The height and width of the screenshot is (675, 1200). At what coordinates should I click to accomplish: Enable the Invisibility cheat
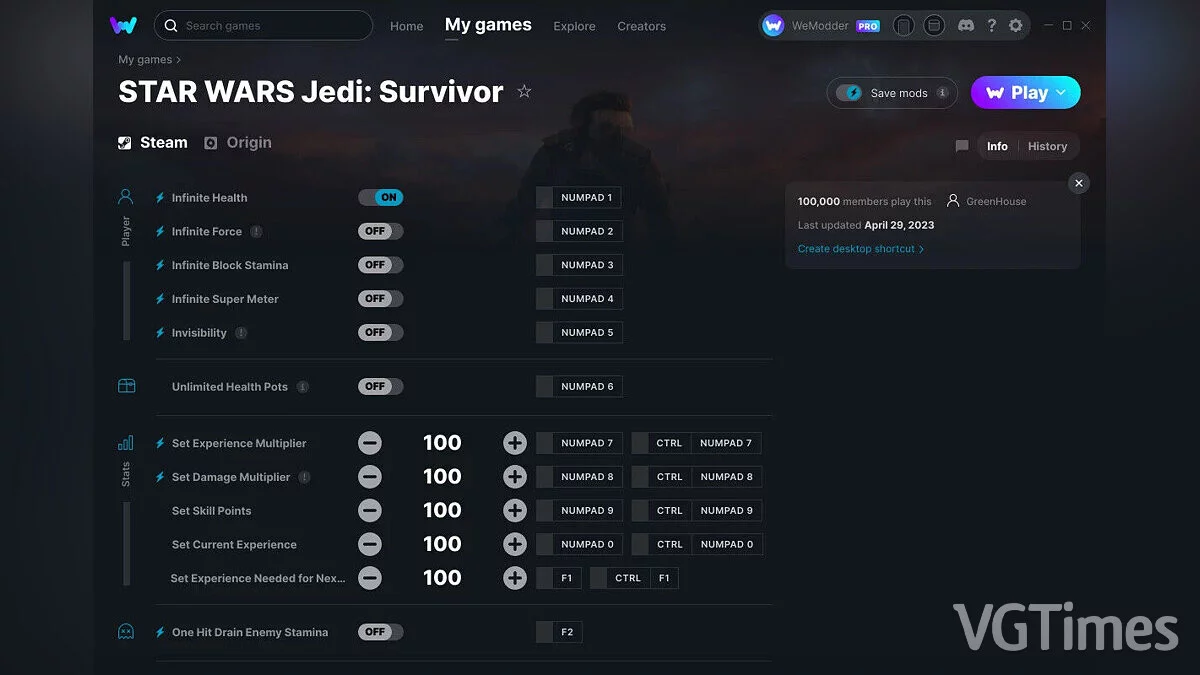pos(380,332)
